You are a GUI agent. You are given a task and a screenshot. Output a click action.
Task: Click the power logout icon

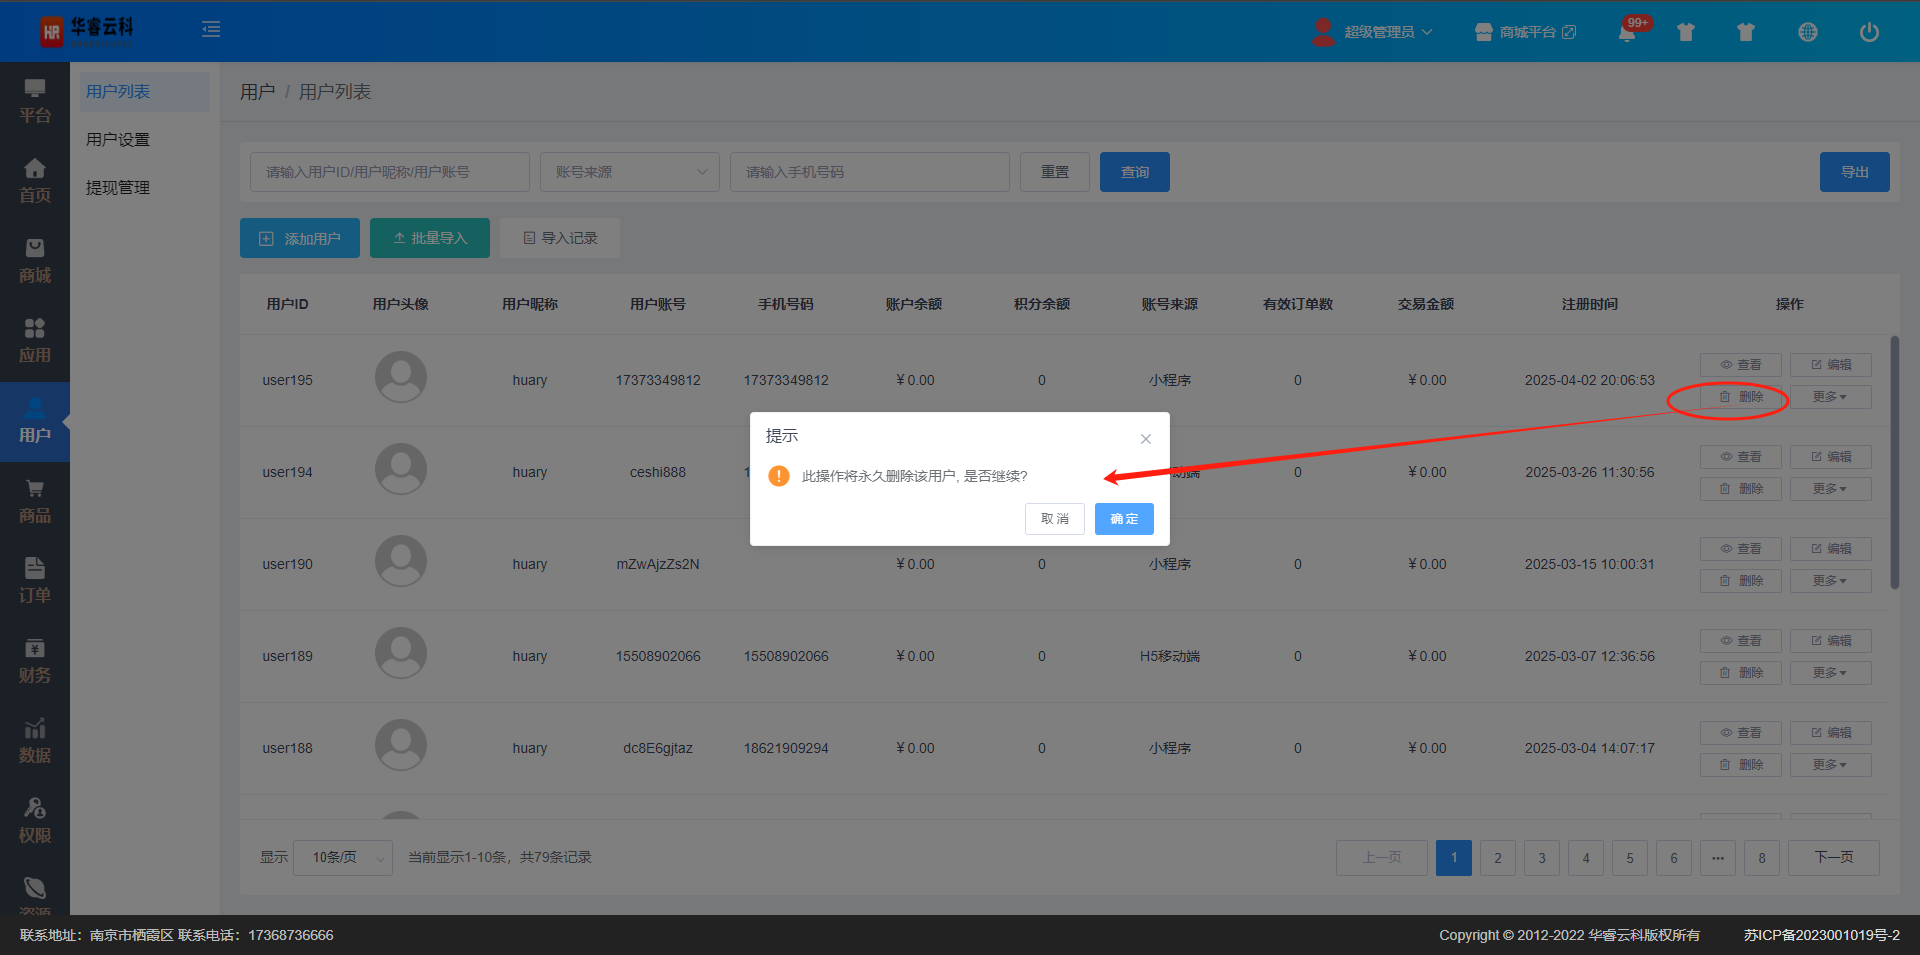(x=1868, y=32)
